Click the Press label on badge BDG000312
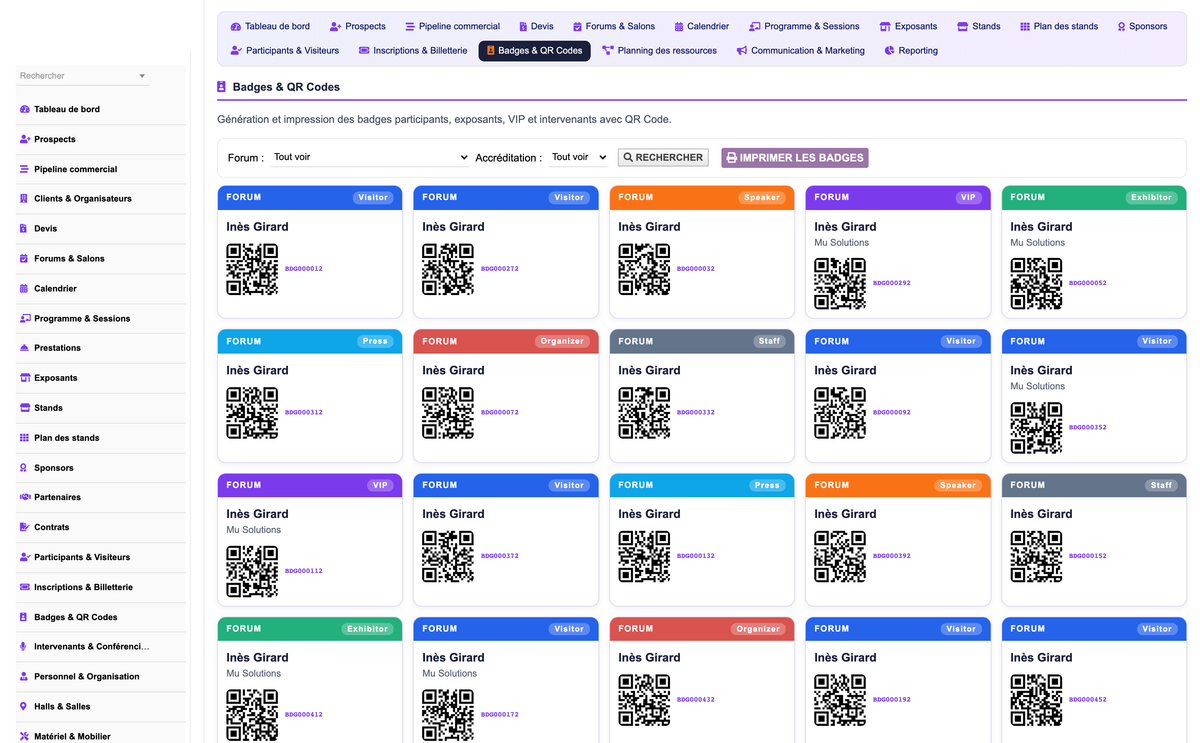Viewport: 1200px width, 743px height. click(x=375, y=341)
